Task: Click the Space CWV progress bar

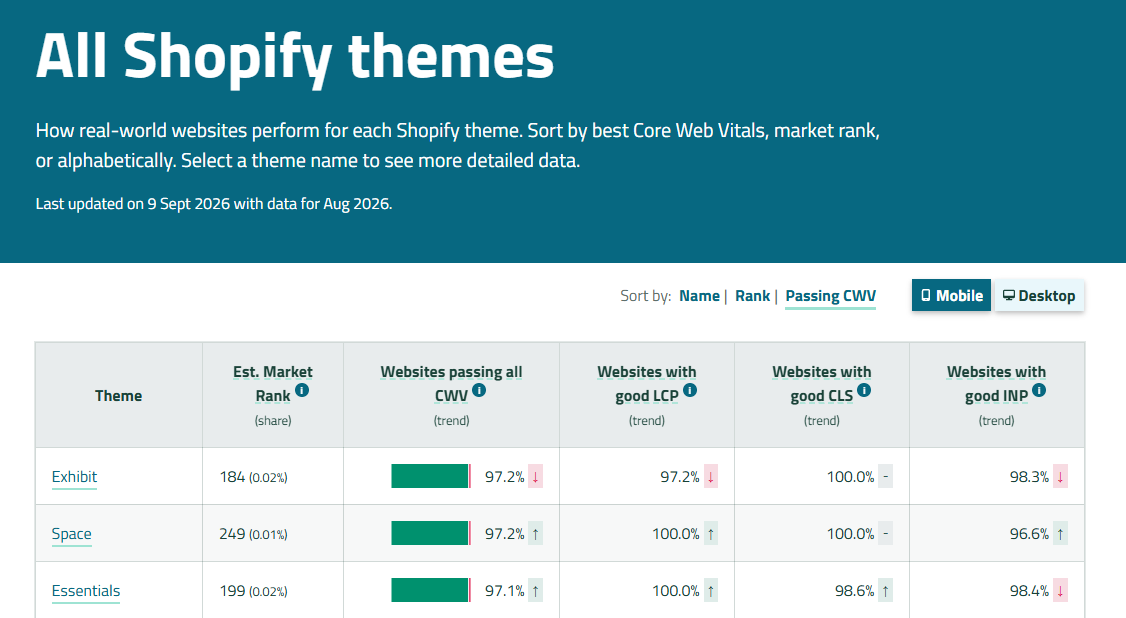Action: pyautogui.click(x=431, y=533)
